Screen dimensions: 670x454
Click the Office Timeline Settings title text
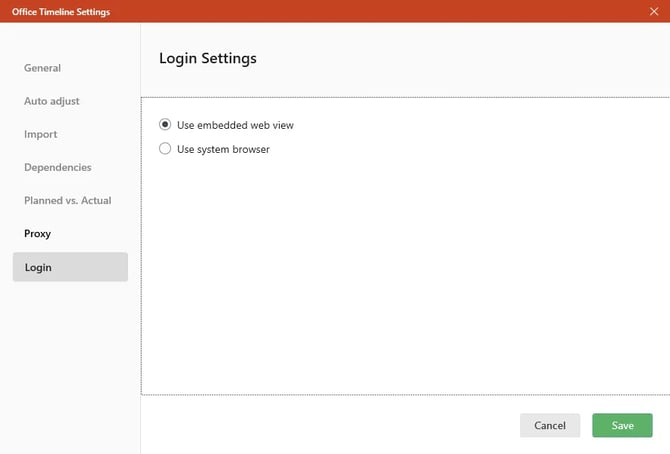61,12
